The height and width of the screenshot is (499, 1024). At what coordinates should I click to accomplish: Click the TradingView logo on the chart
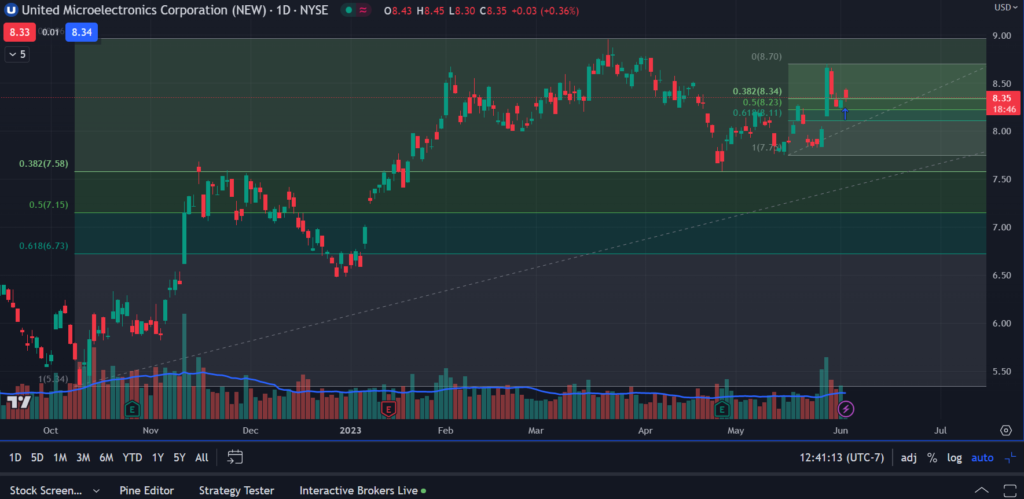(x=20, y=402)
